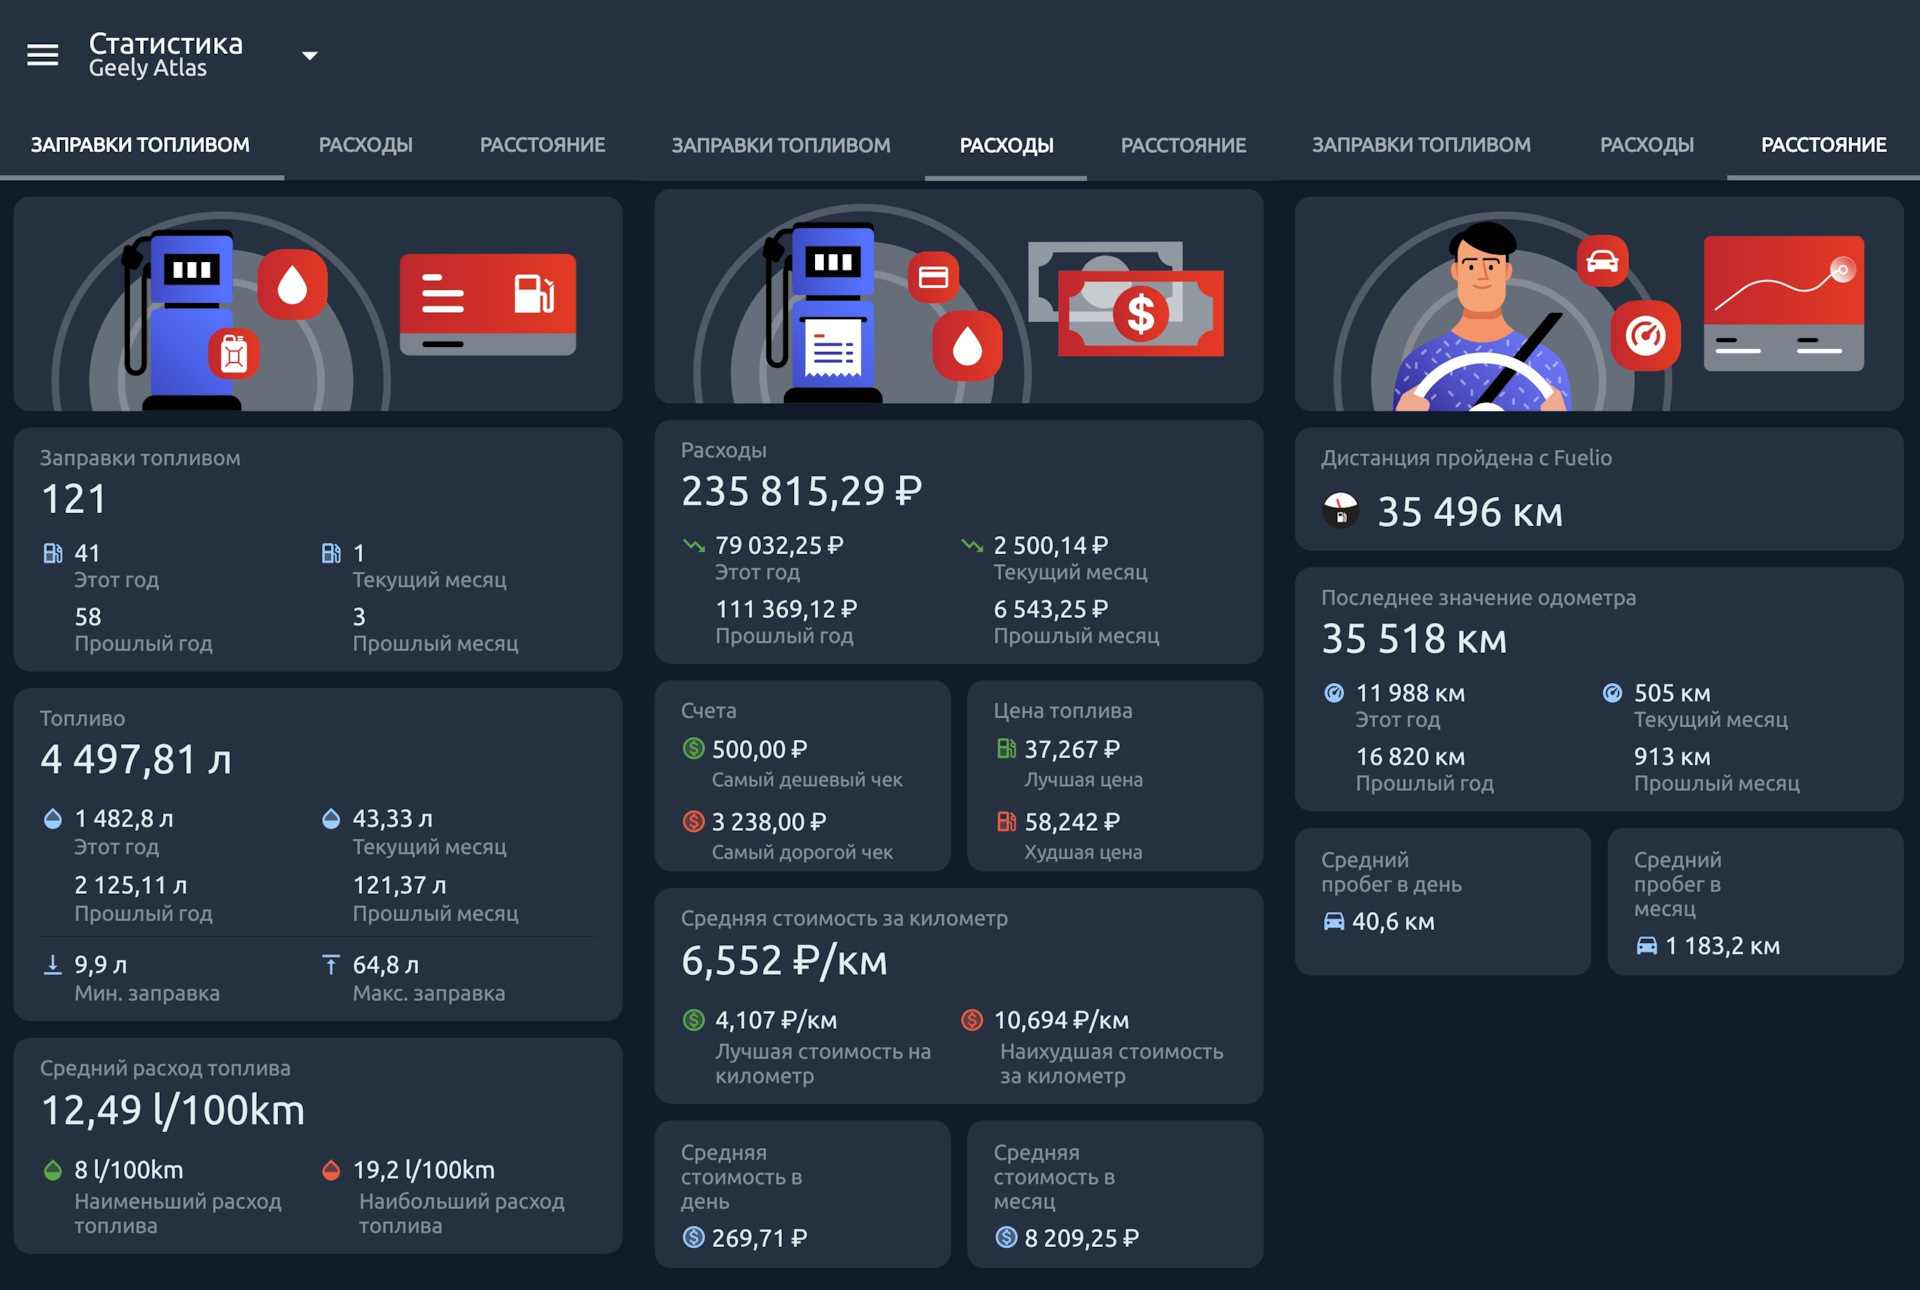Click the total fill-ups count 121
Image resolution: width=1920 pixels, height=1290 pixels.
(74, 500)
